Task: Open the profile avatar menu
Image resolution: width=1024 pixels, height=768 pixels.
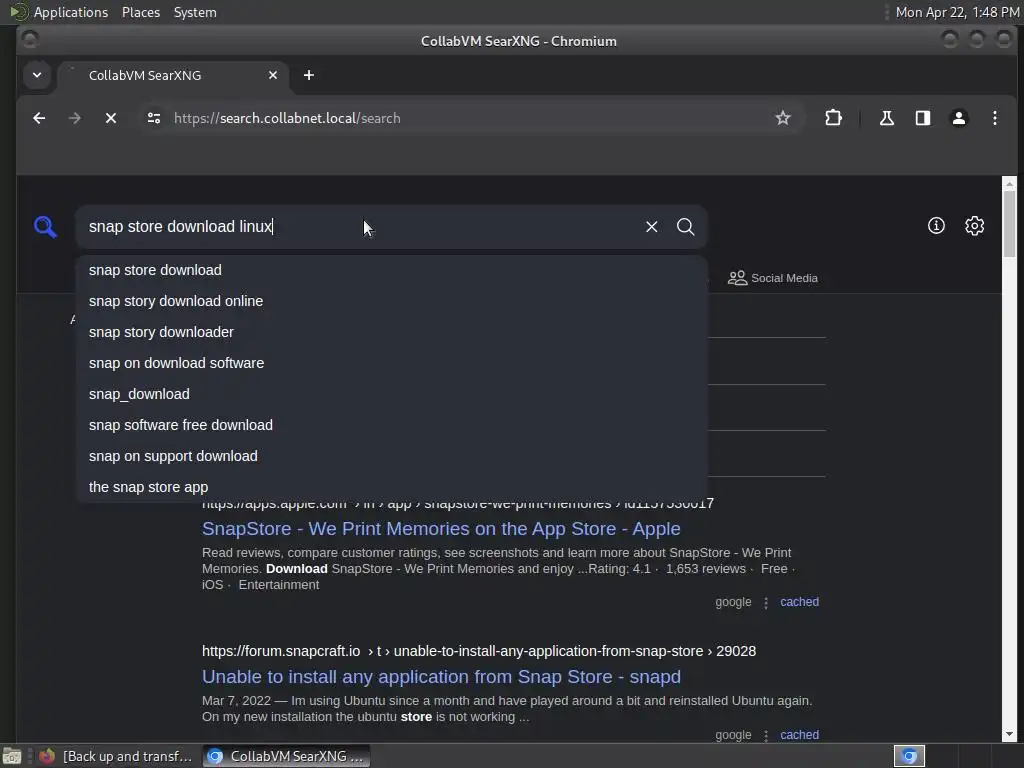Action: coord(959,118)
